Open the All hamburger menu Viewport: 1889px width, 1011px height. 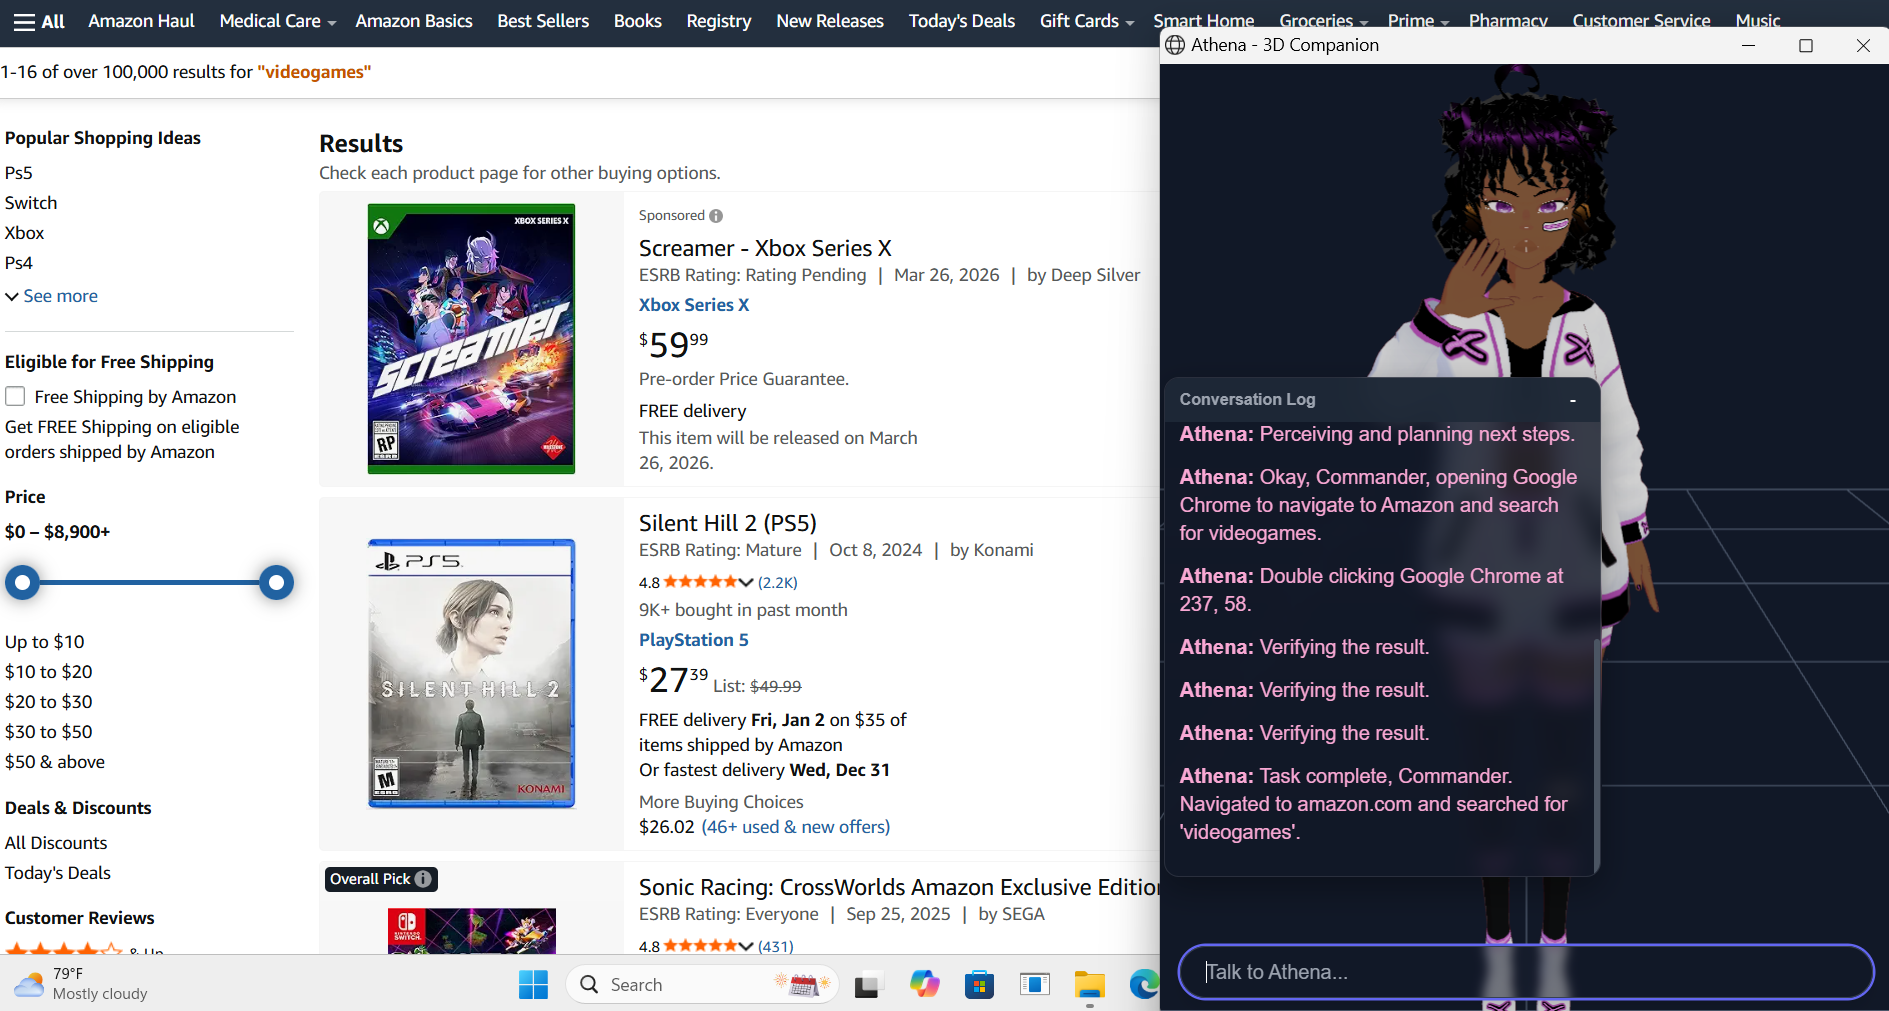click(39, 21)
